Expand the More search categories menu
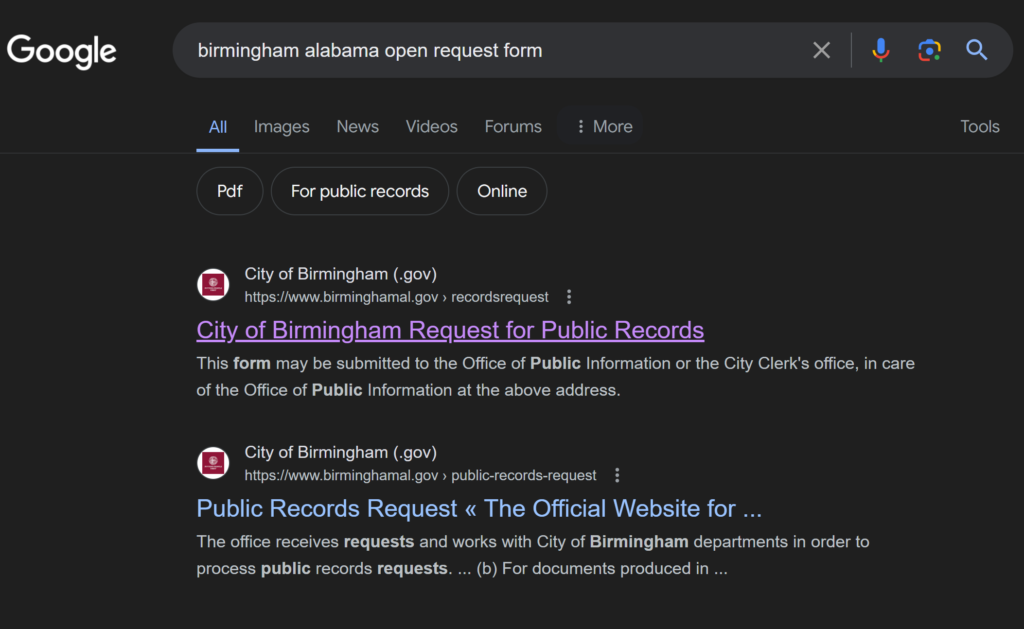Screen dimensions: 1024x629 603,127
